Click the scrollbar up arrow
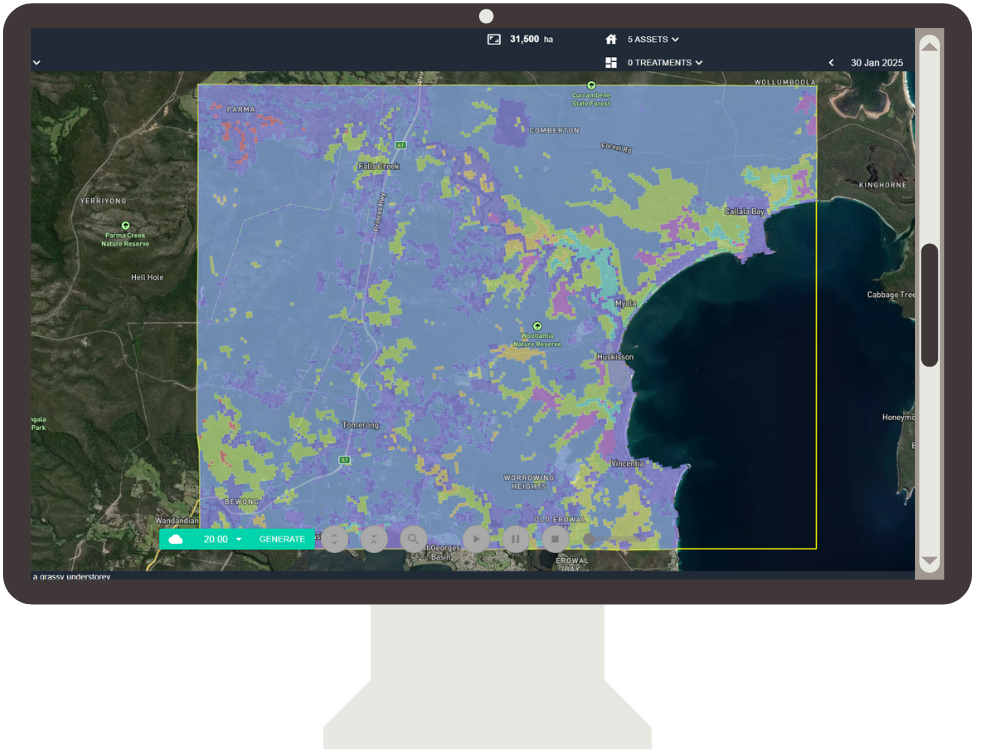 click(929, 47)
